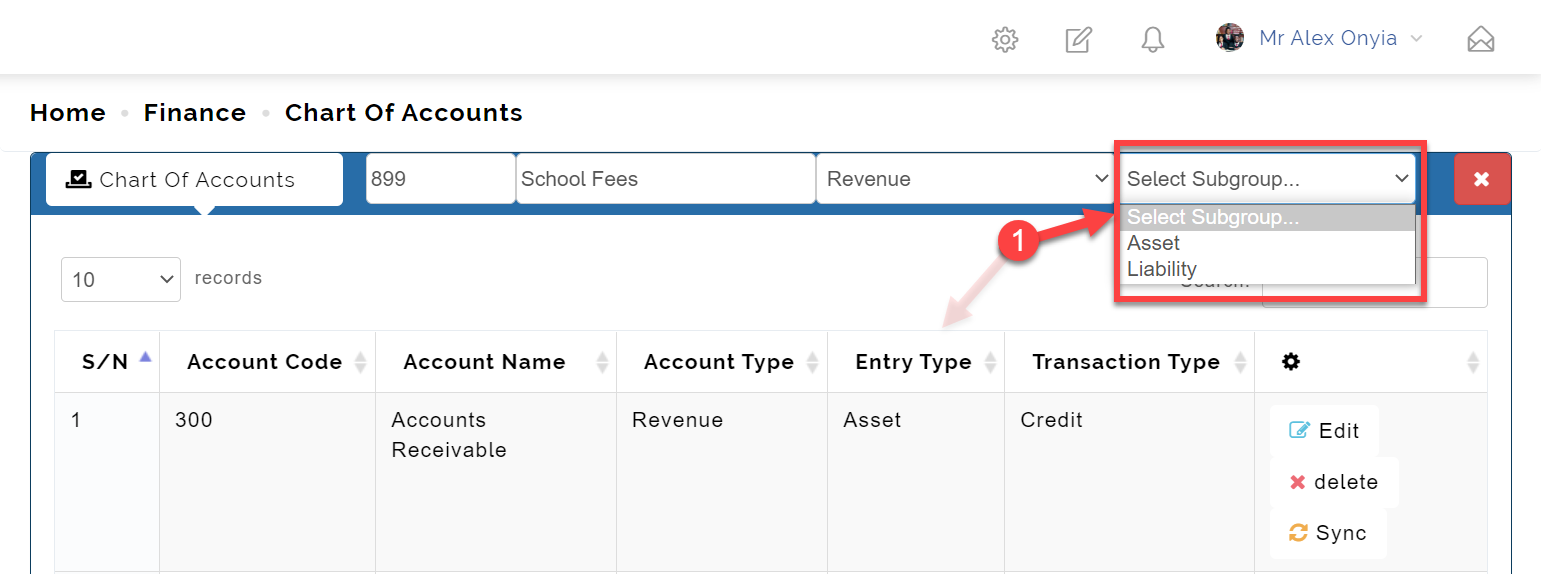Click the red X cancel button

[1482, 179]
